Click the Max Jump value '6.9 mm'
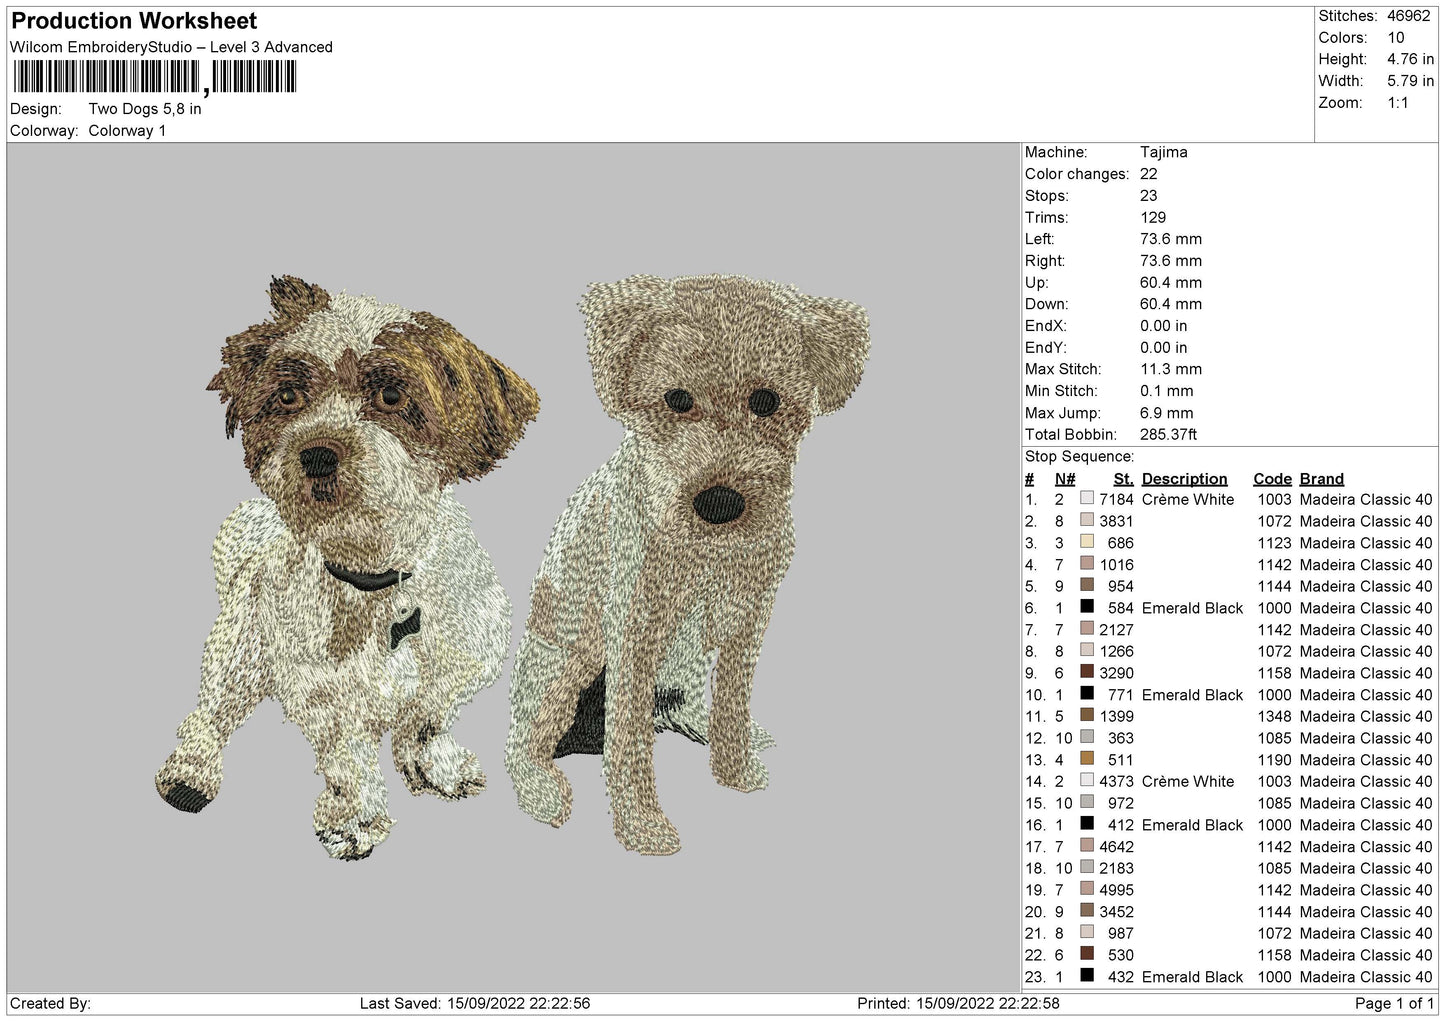The width and height of the screenshot is (1445, 1021). (x=1167, y=412)
